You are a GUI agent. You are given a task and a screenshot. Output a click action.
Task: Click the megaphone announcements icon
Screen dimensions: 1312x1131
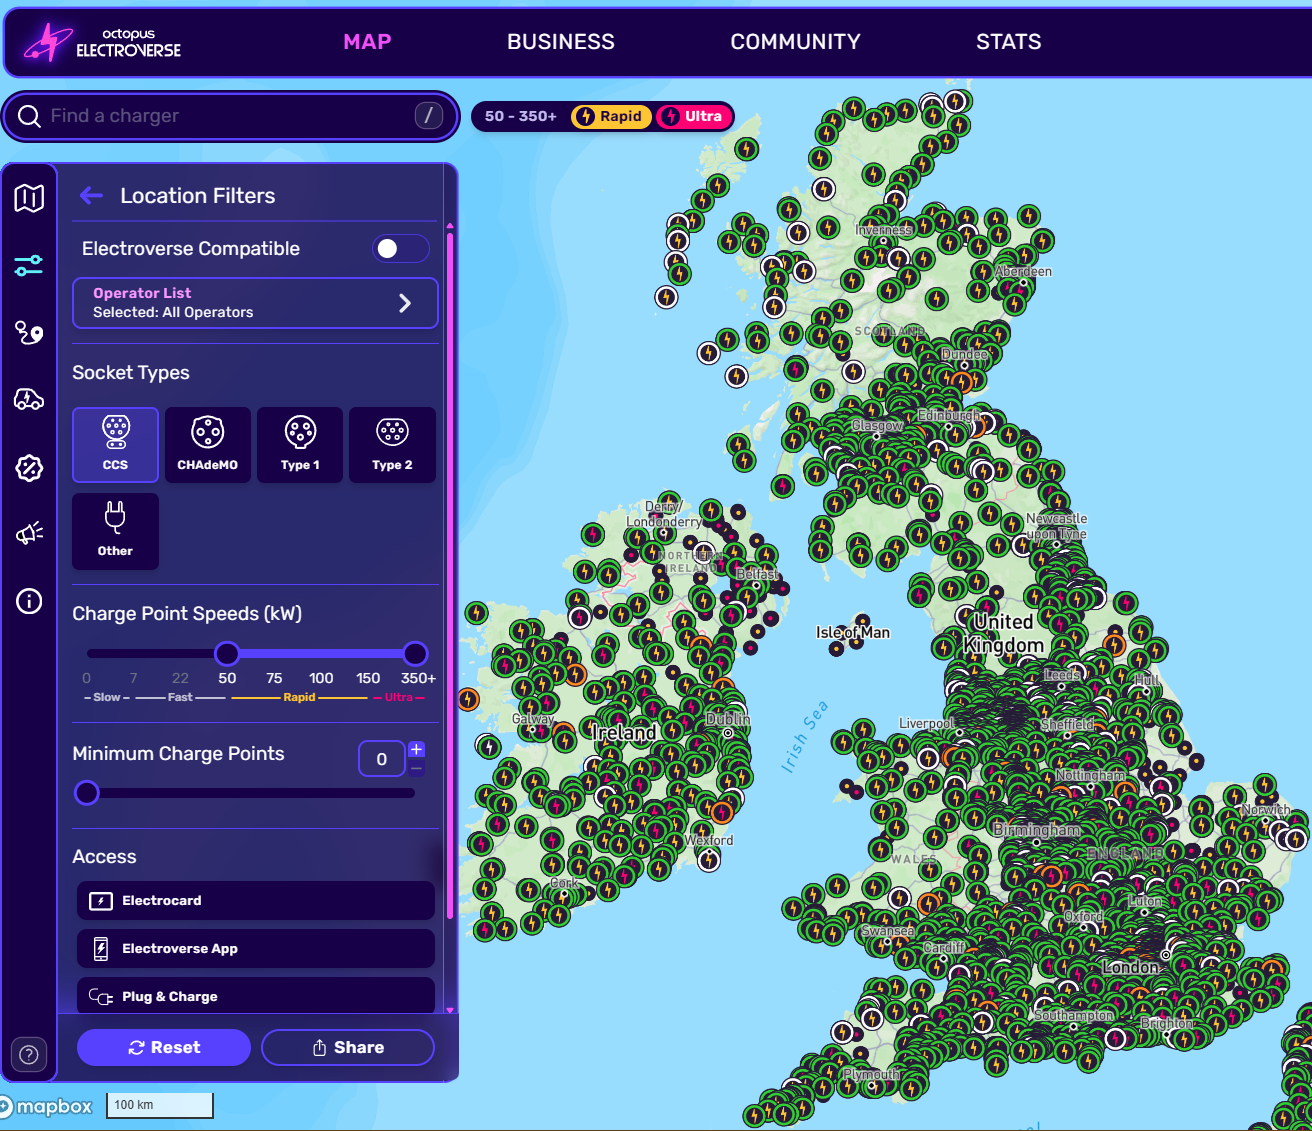[x=29, y=533]
